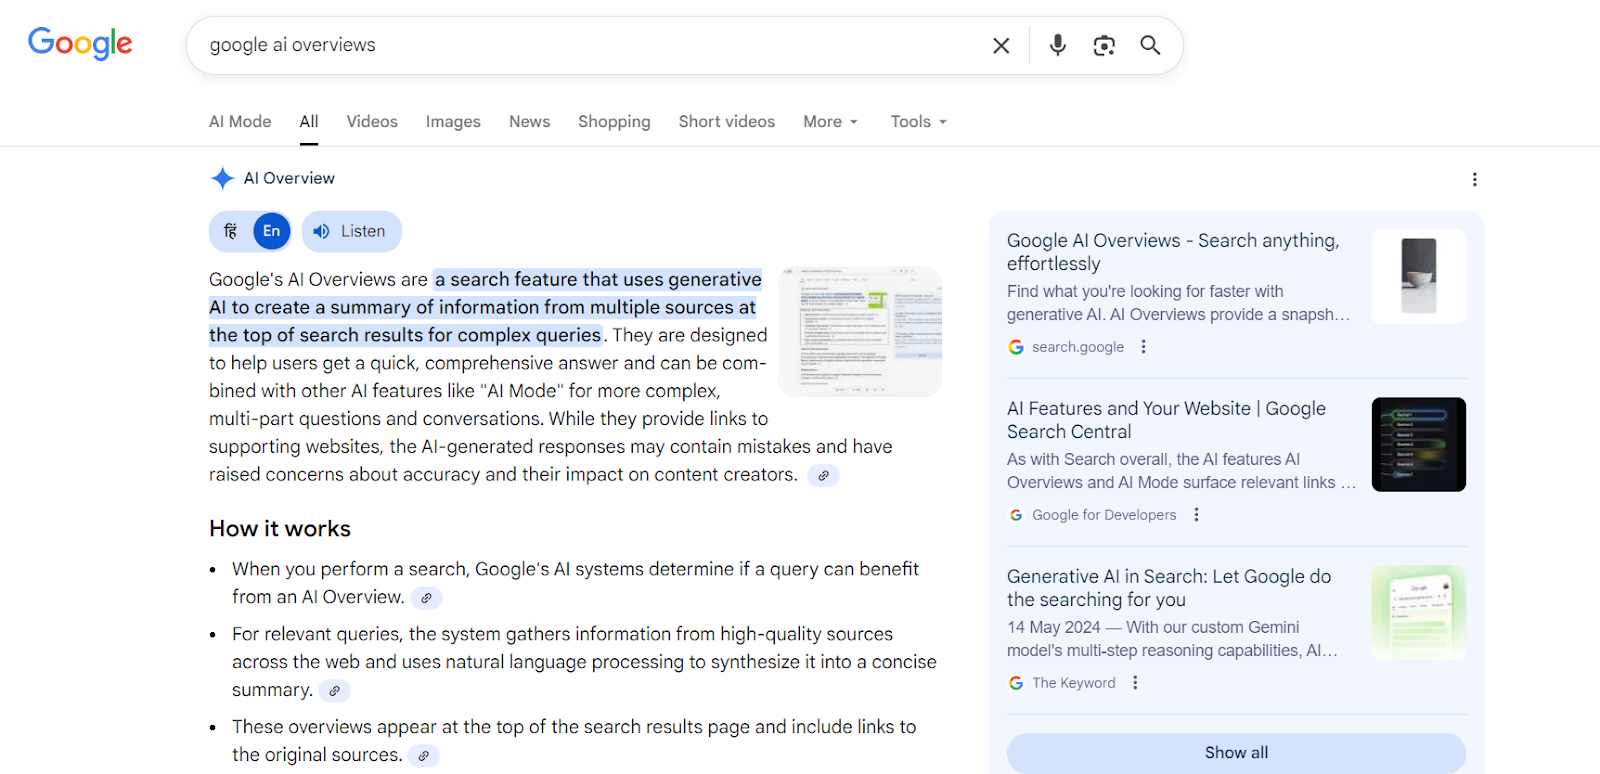This screenshot has height=774, width=1600.
Task: Click the search.google favicon
Action: (1016, 347)
